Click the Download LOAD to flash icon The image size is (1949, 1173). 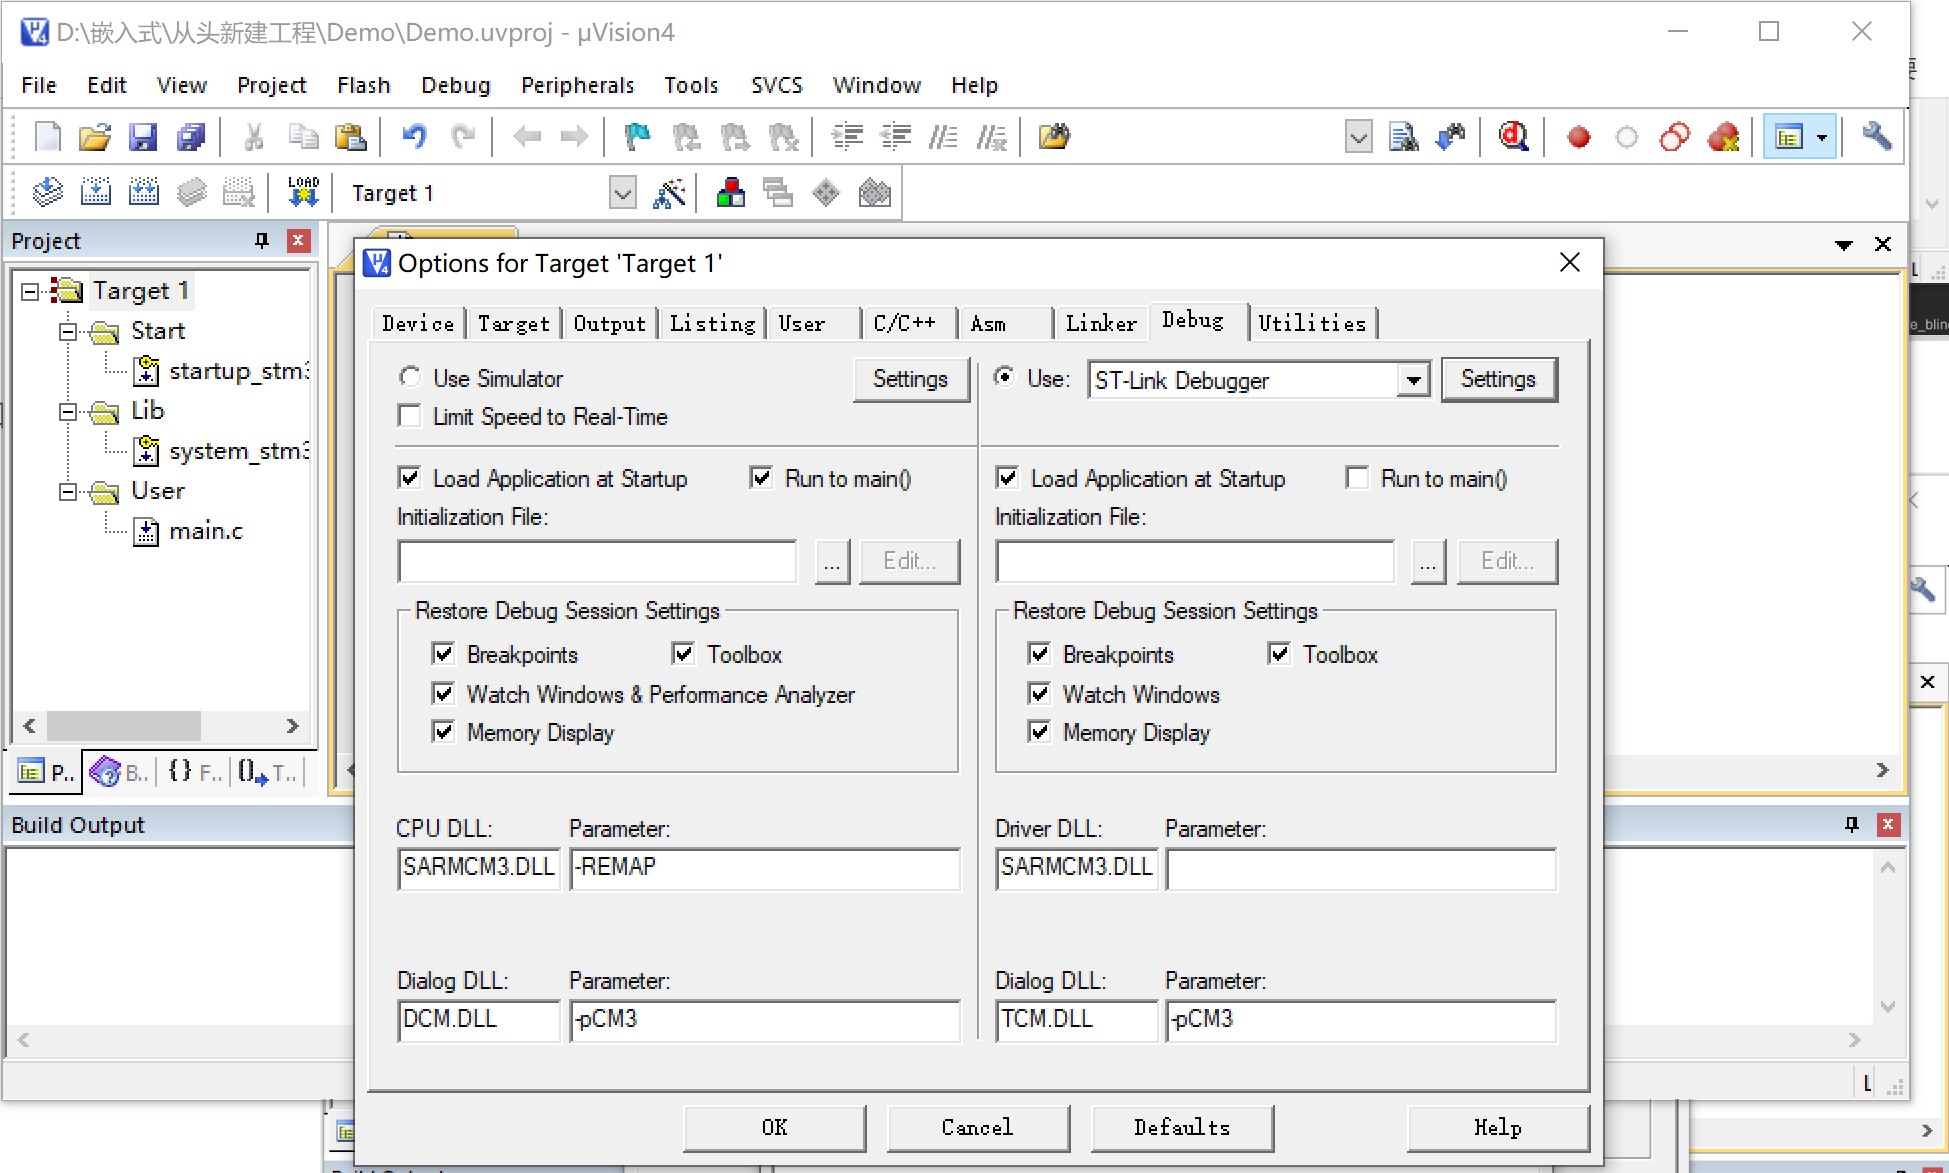pos(302,192)
